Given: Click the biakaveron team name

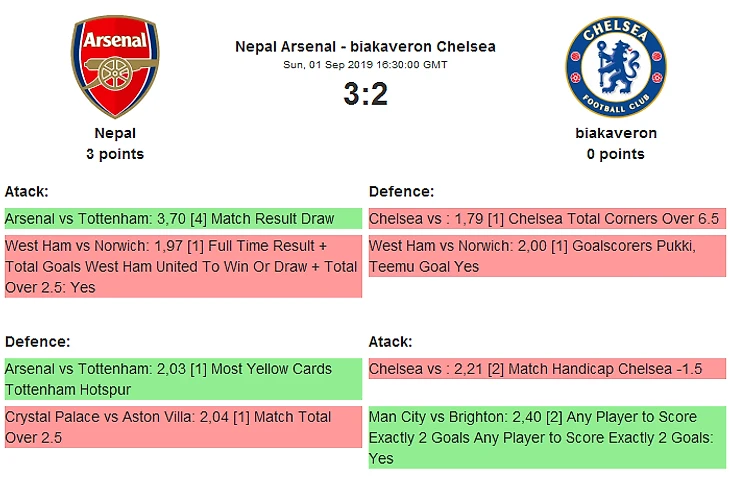Looking at the screenshot, I should 615,133.
